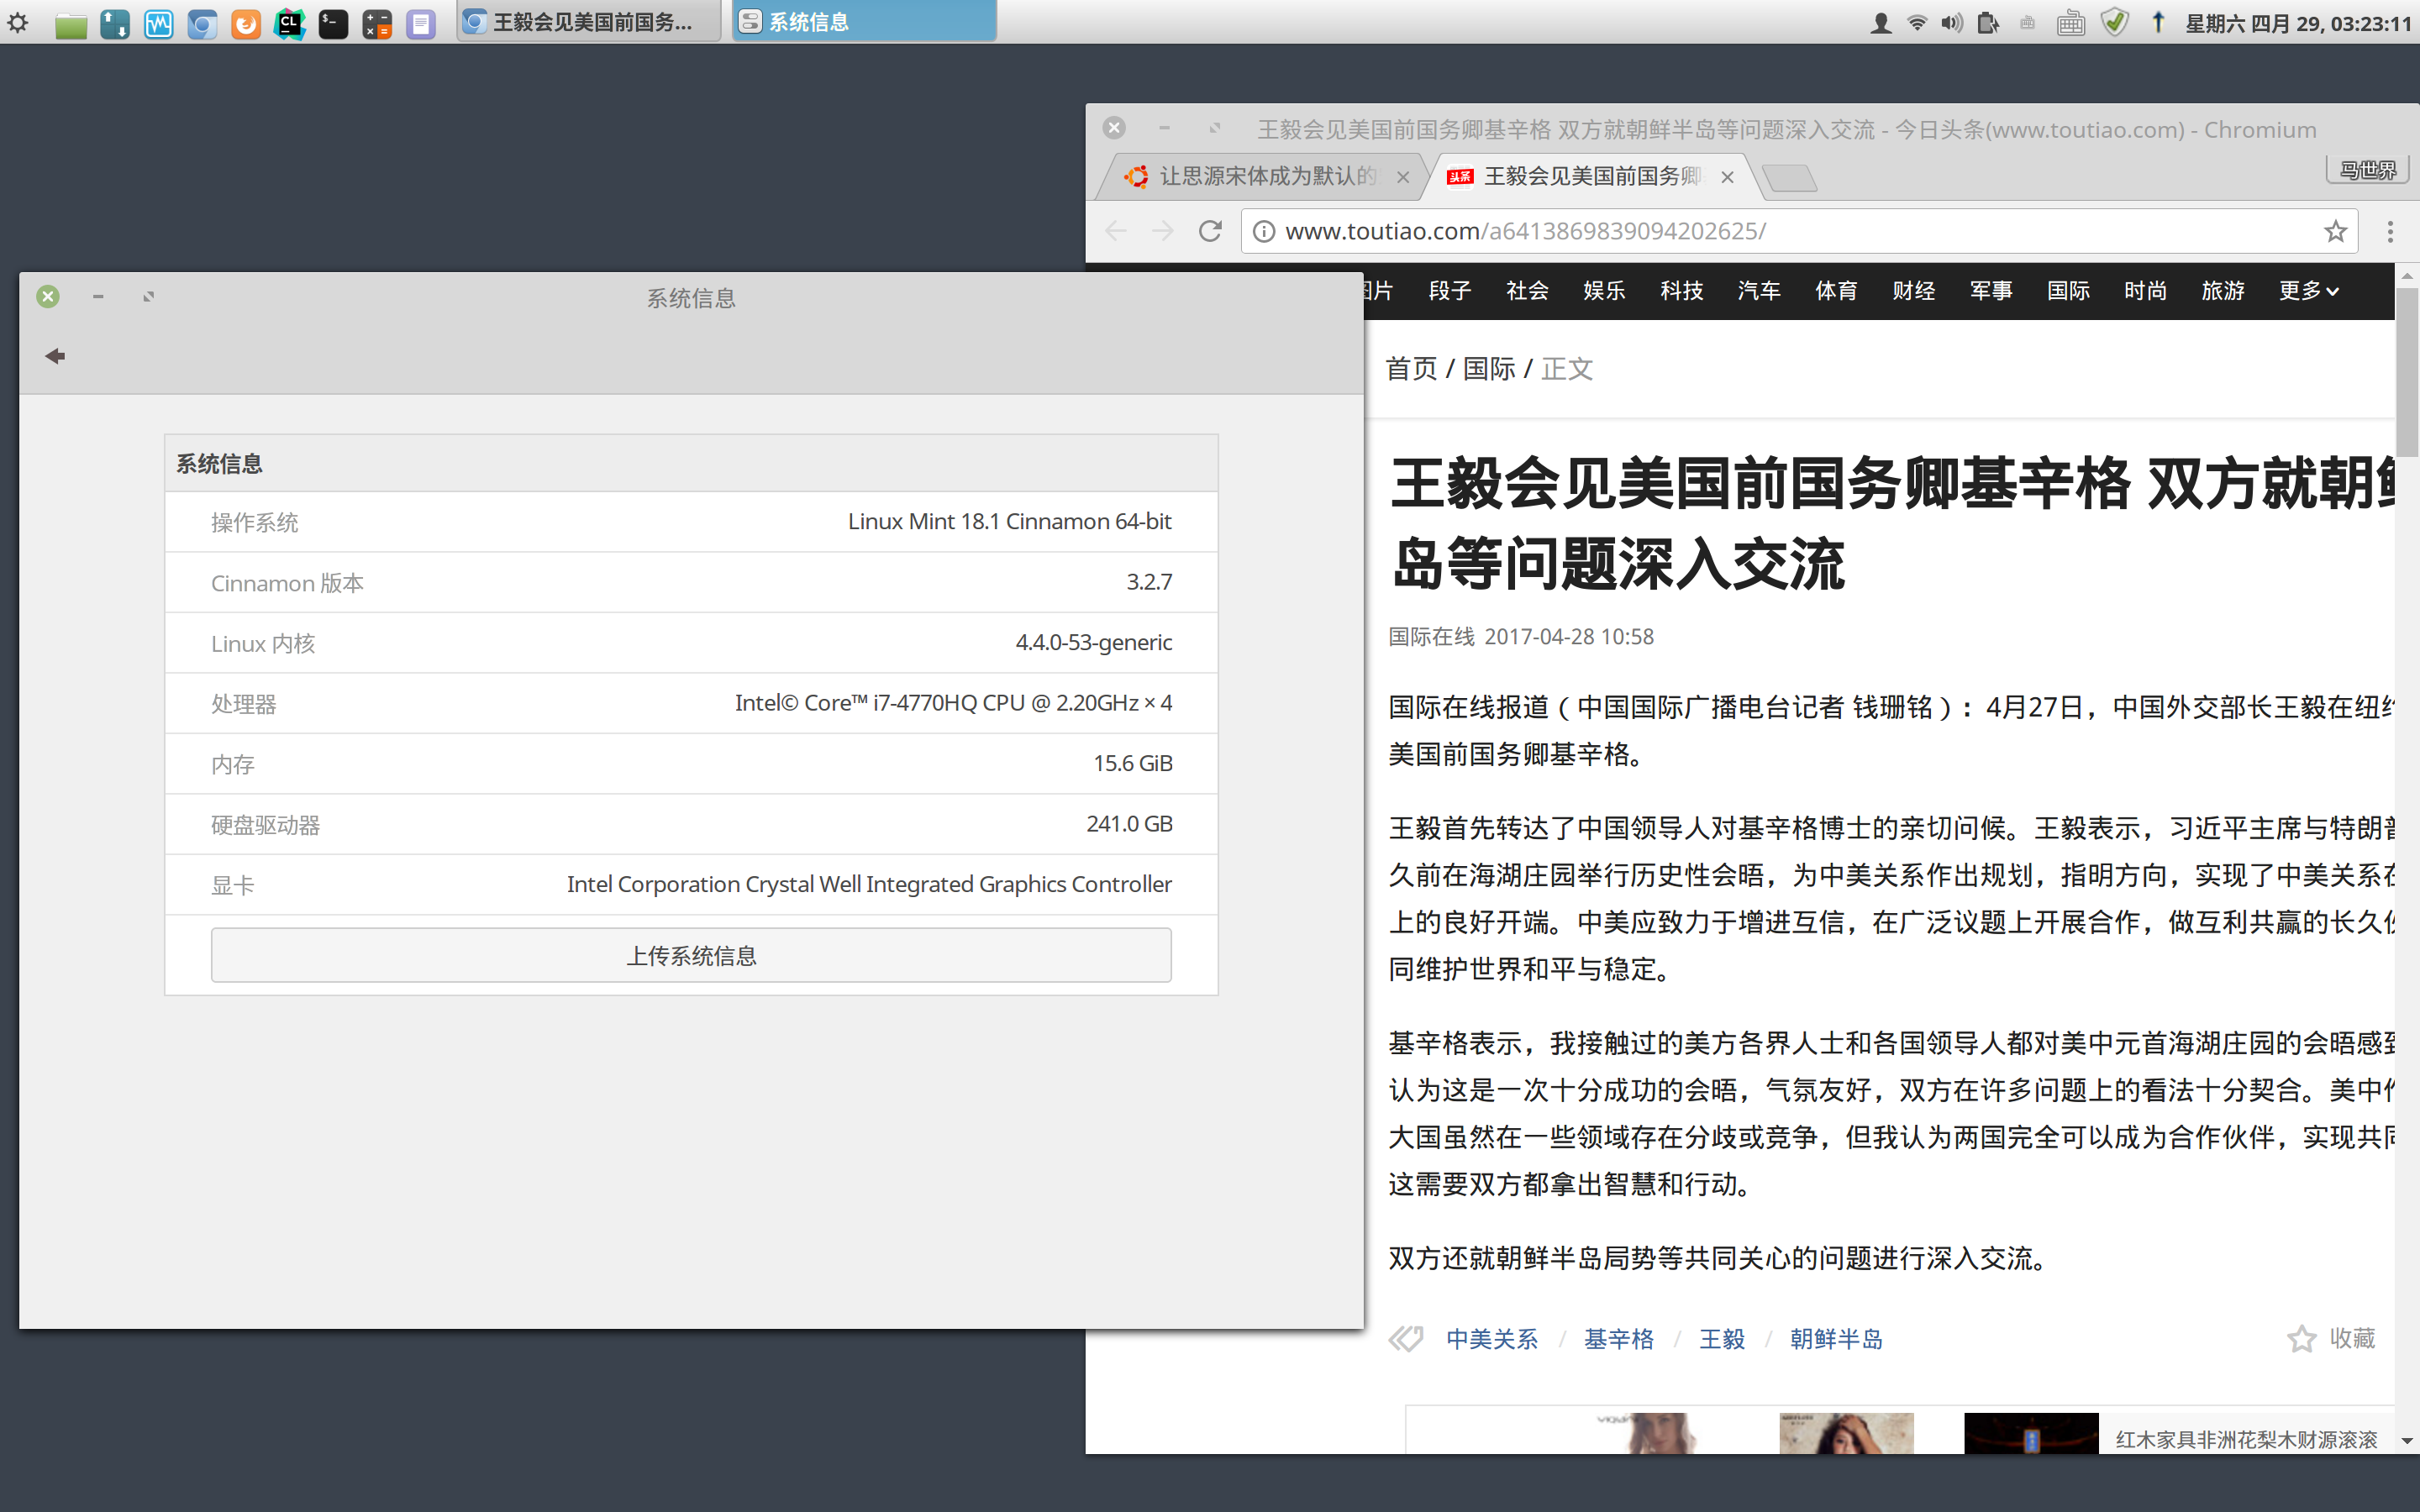Open the update manager shield icon
The height and width of the screenshot is (1512, 2420).
tap(2114, 22)
